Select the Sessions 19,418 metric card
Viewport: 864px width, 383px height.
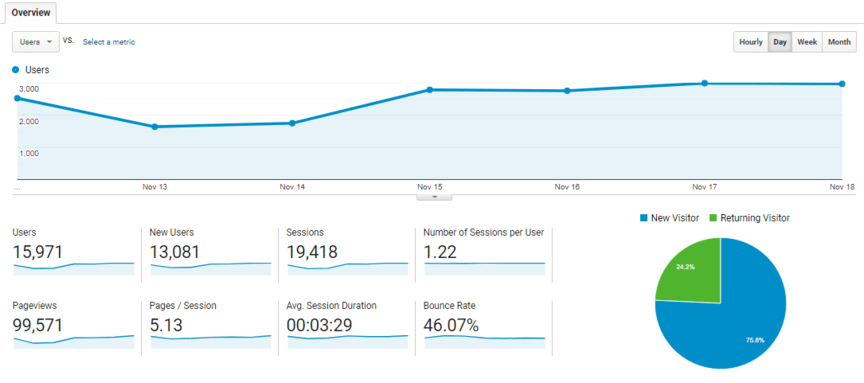pyautogui.click(x=347, y=252)
